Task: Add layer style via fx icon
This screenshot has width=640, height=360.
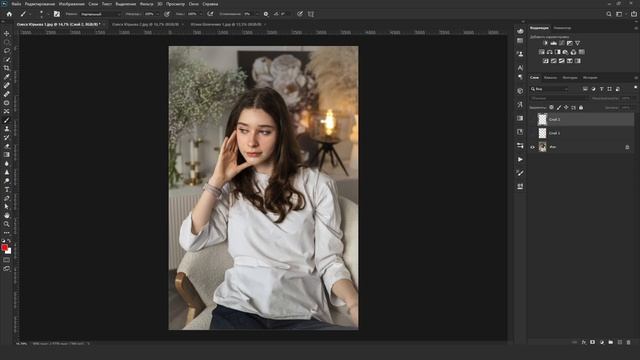Action: tap(584, 342)
